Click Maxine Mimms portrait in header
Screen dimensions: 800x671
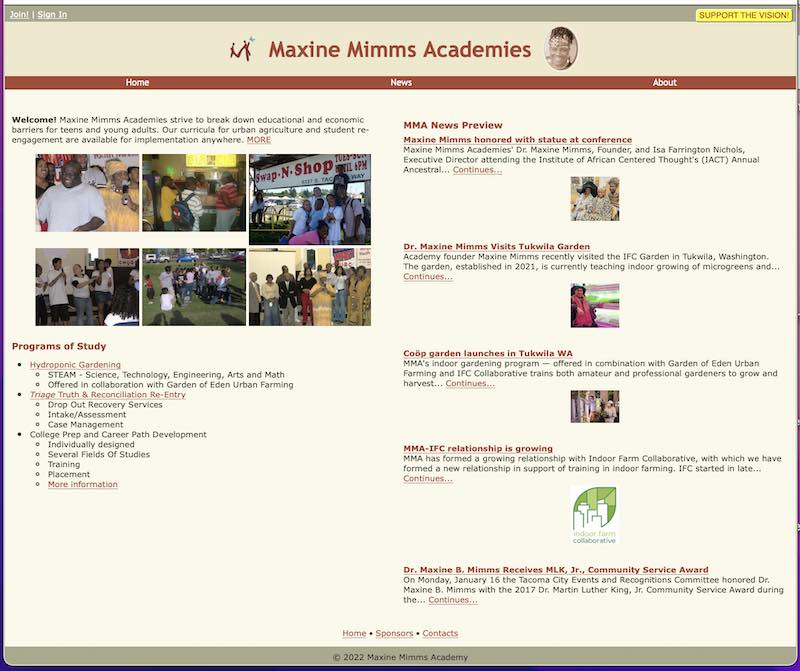tap(560, 49)
